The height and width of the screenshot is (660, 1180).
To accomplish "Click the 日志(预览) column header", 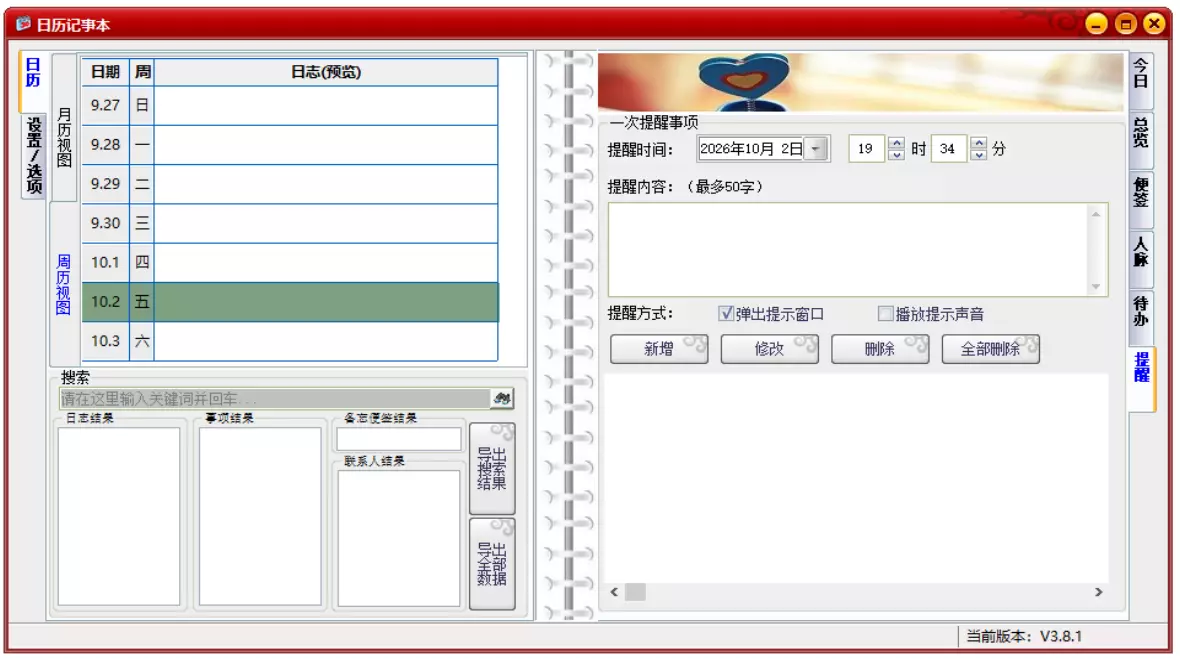I will coord(326,72).
